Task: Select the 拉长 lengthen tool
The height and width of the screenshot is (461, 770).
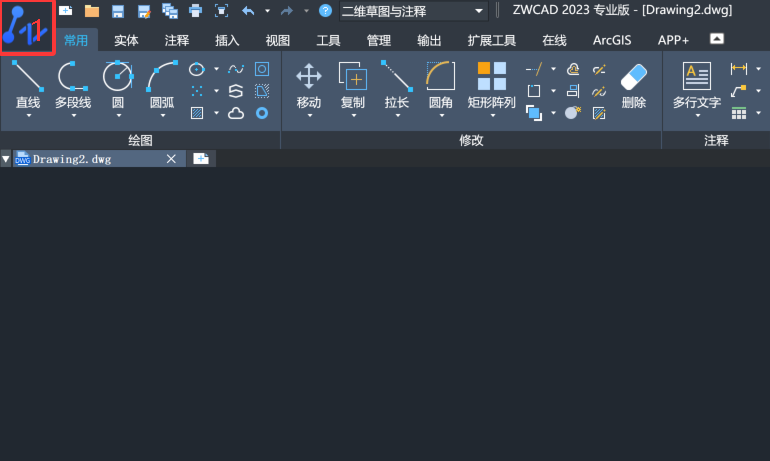Action: 397,83
